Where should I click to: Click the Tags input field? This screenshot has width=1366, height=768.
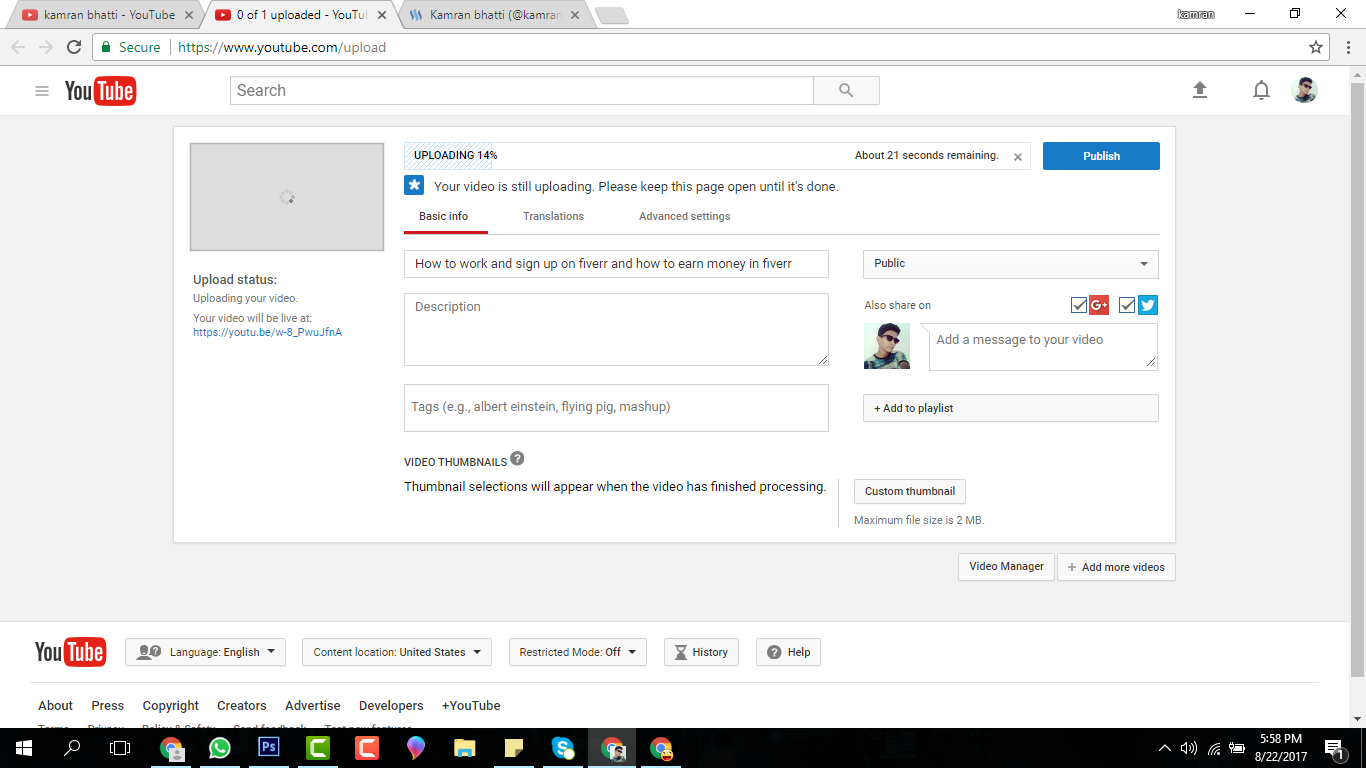coord(616,408)
